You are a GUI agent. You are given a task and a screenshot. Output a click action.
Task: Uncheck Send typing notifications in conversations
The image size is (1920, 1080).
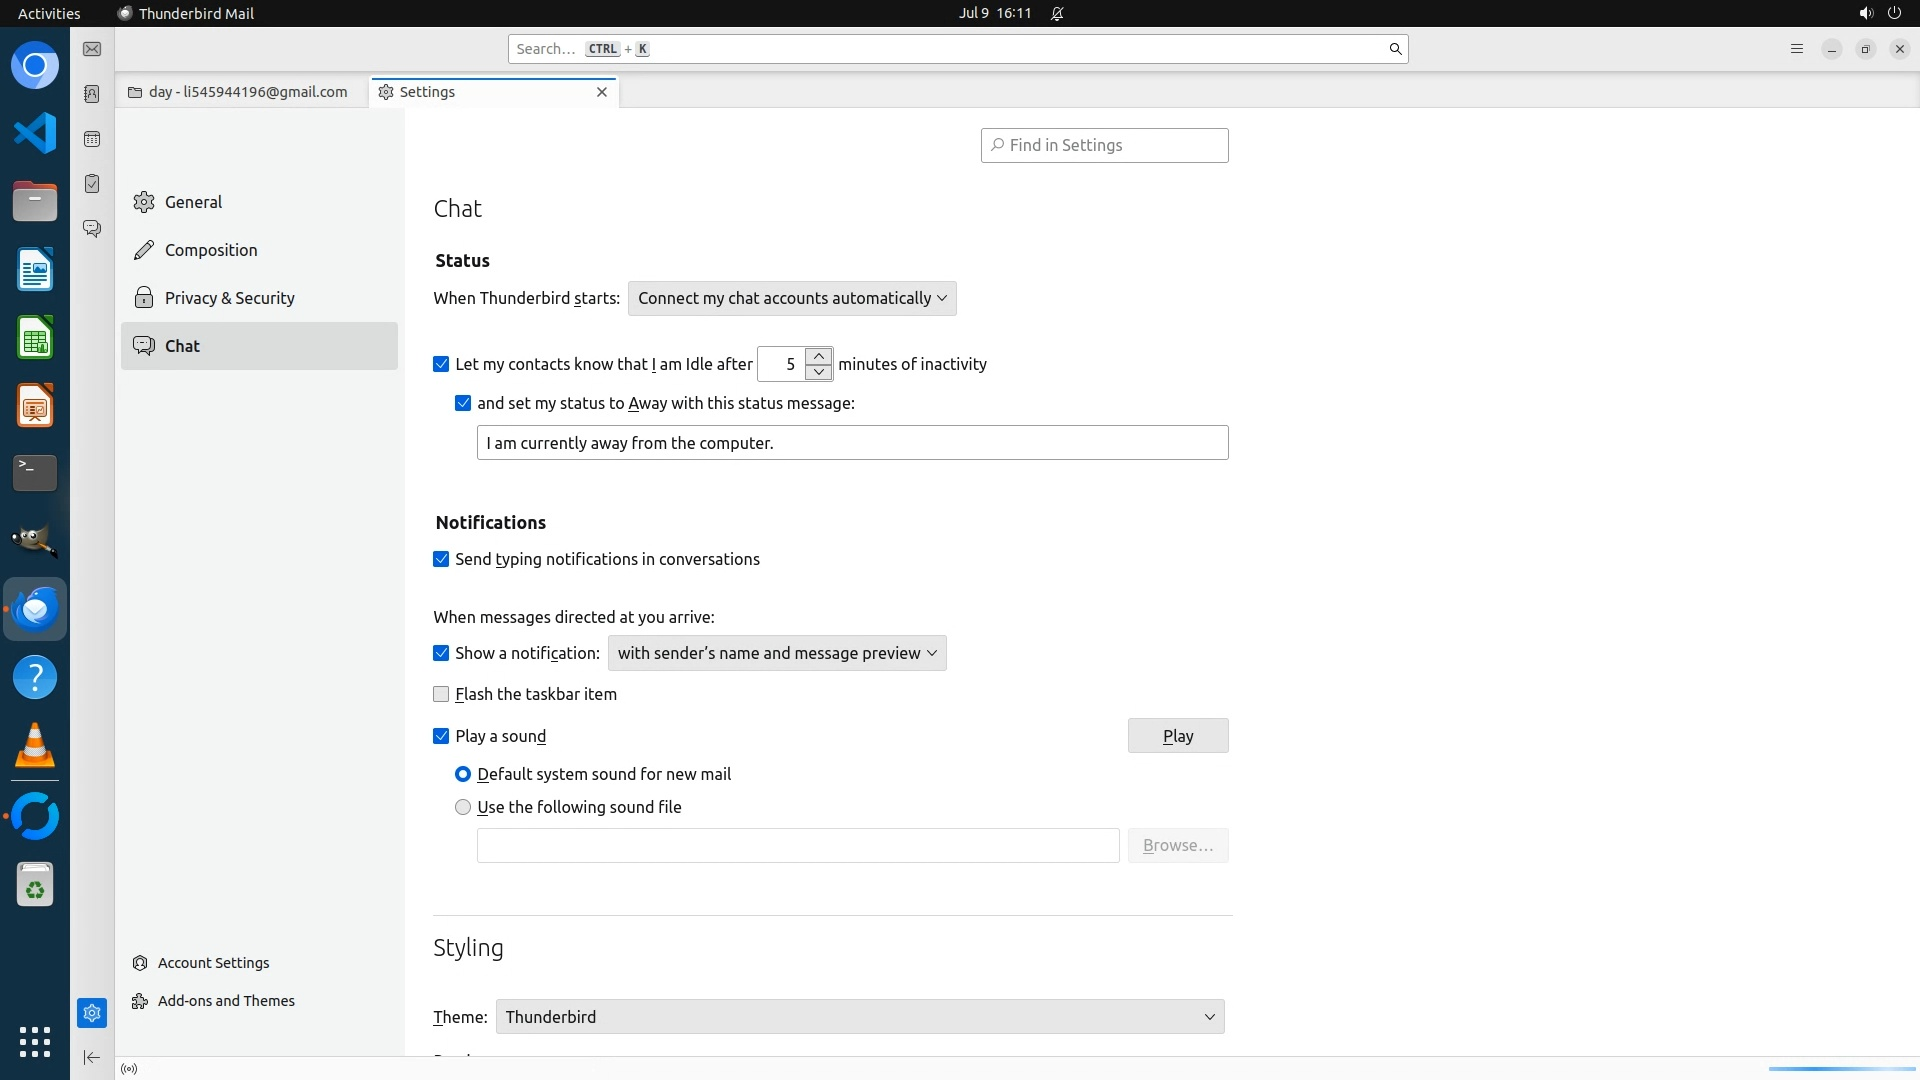(x=441, y=559)
